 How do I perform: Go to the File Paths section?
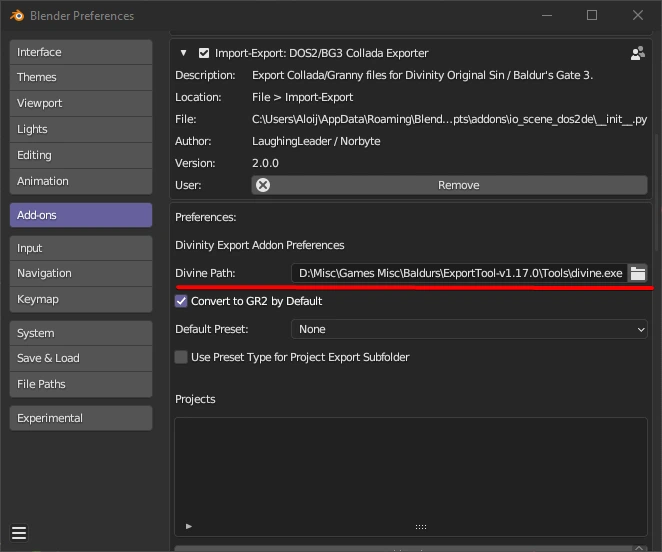coord(81,384)
